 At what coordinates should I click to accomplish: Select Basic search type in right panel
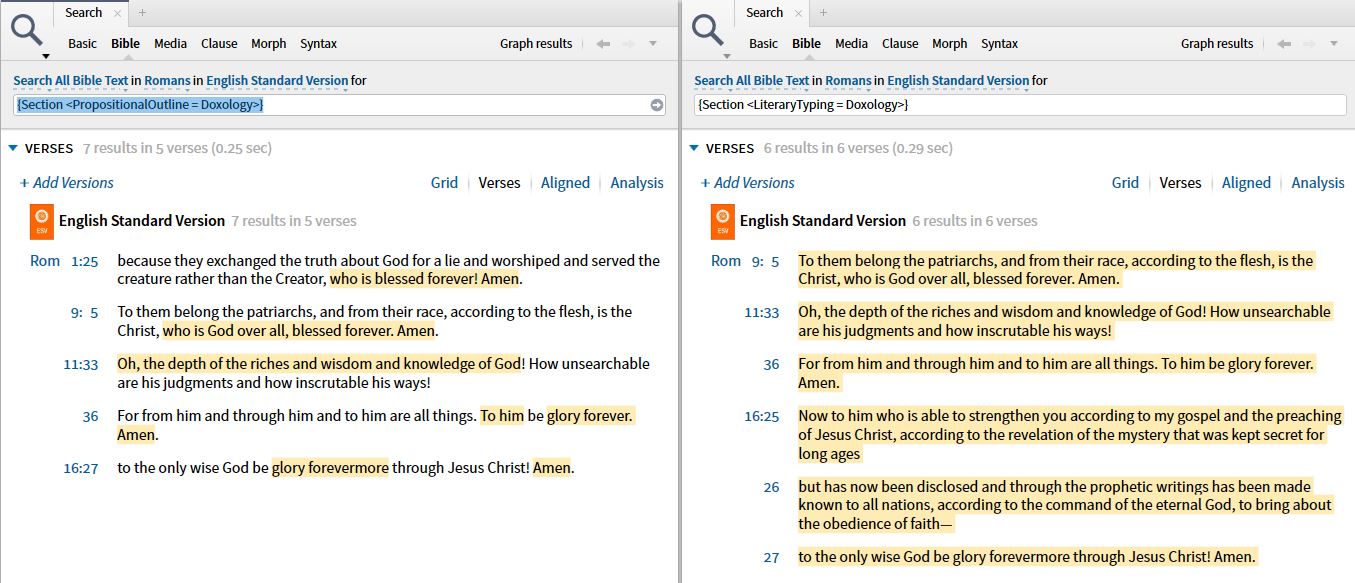click(763, 44)
